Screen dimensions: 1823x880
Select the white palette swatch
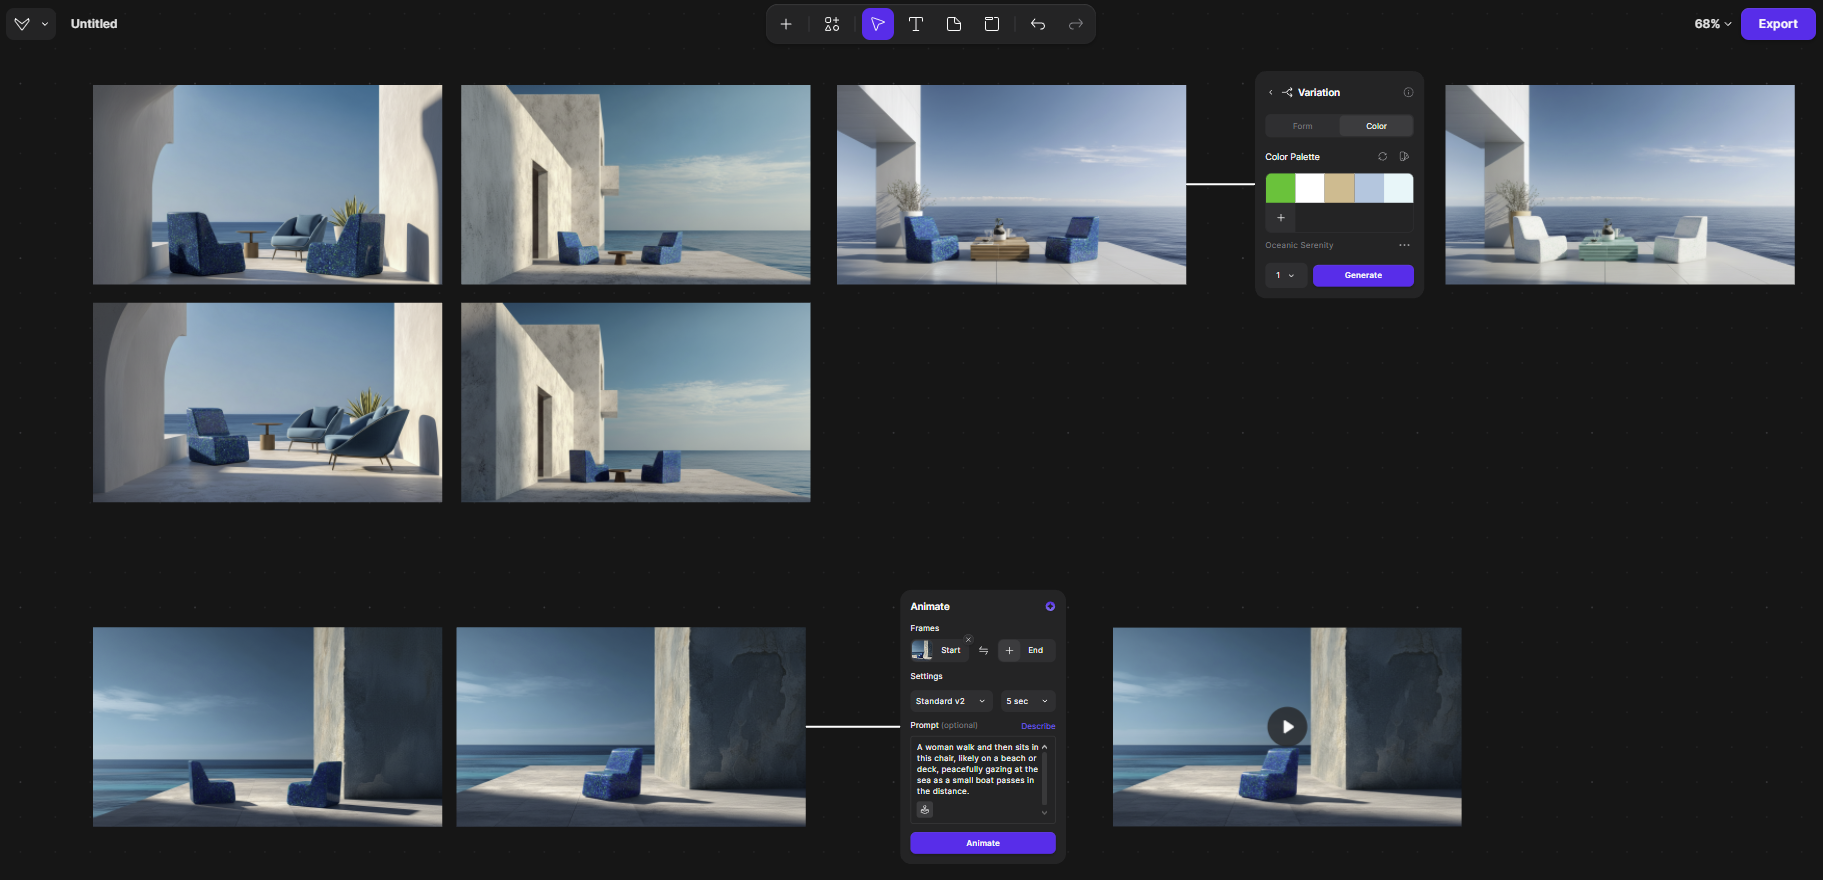1310,188
